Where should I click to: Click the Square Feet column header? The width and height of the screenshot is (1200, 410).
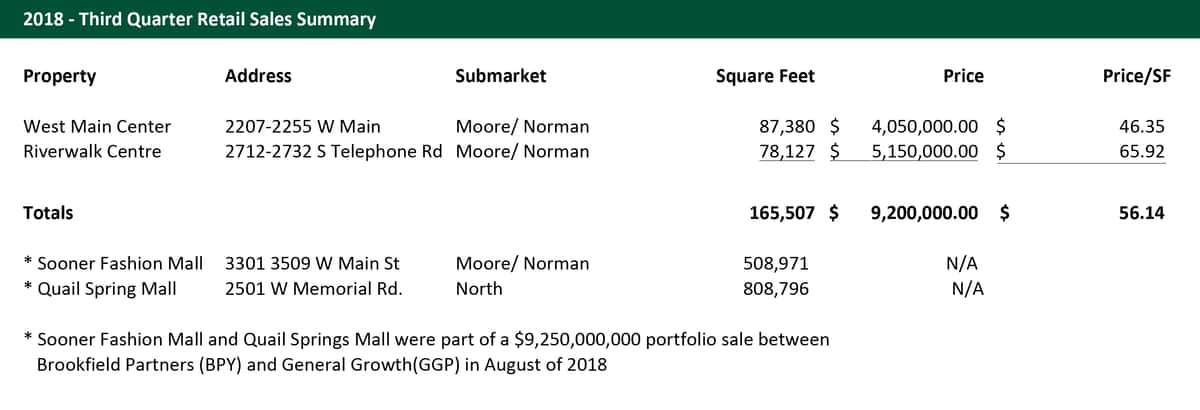coord(765,76)
